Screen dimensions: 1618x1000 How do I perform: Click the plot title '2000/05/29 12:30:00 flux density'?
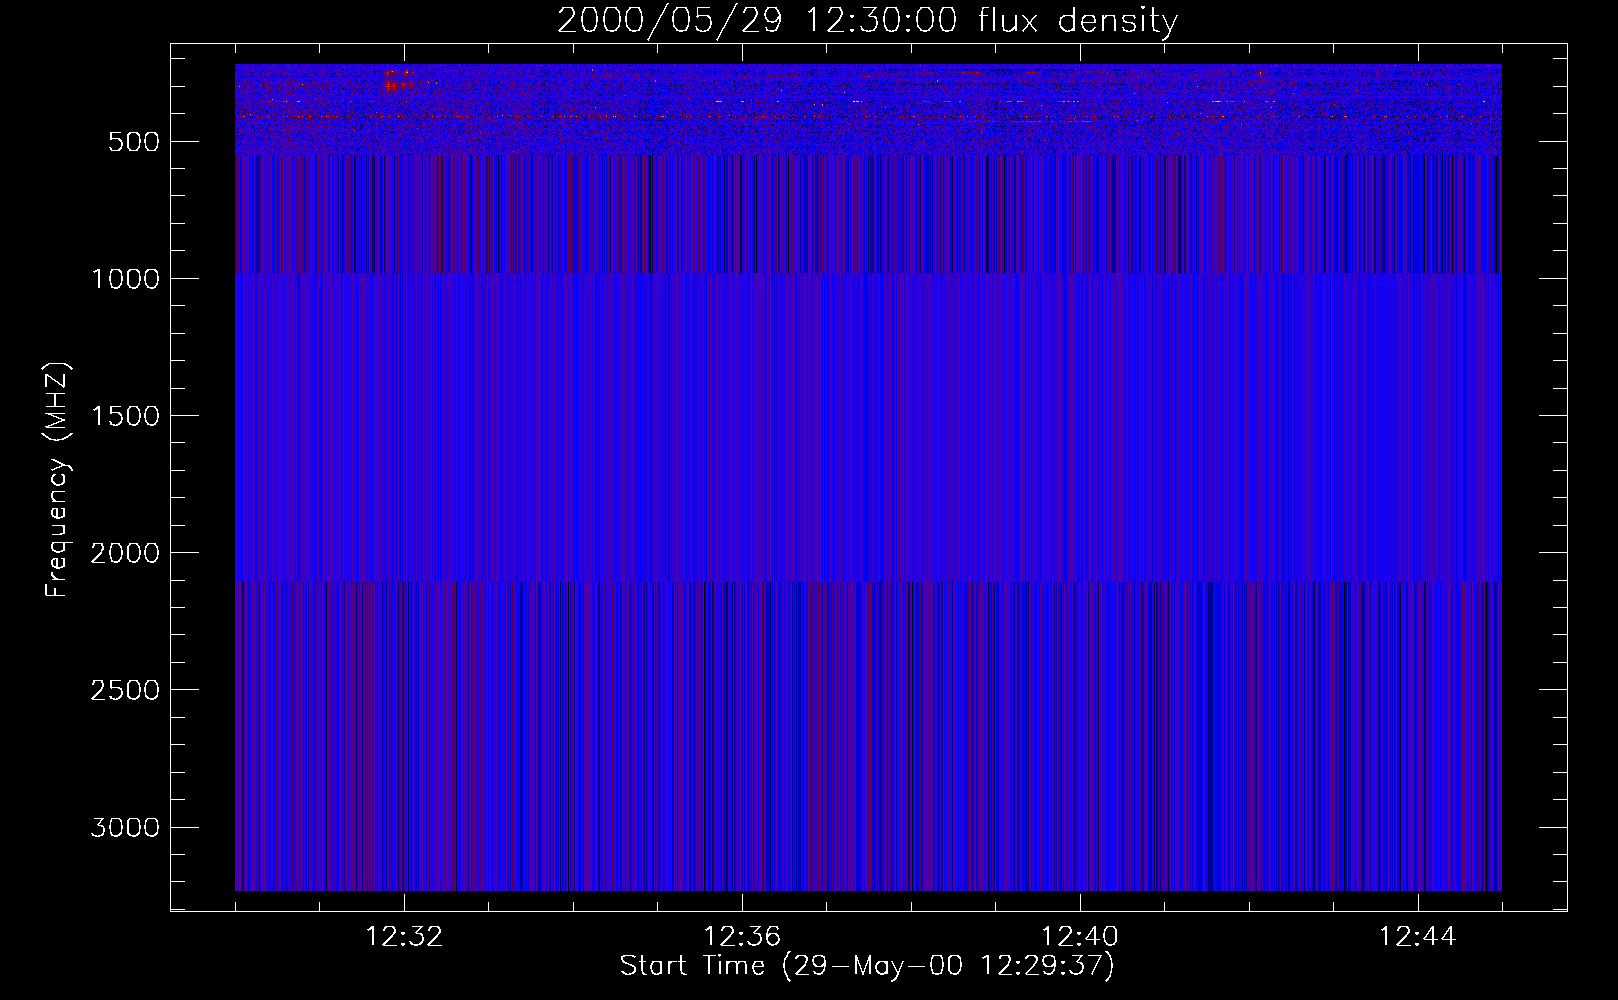(x=867, y=20)
